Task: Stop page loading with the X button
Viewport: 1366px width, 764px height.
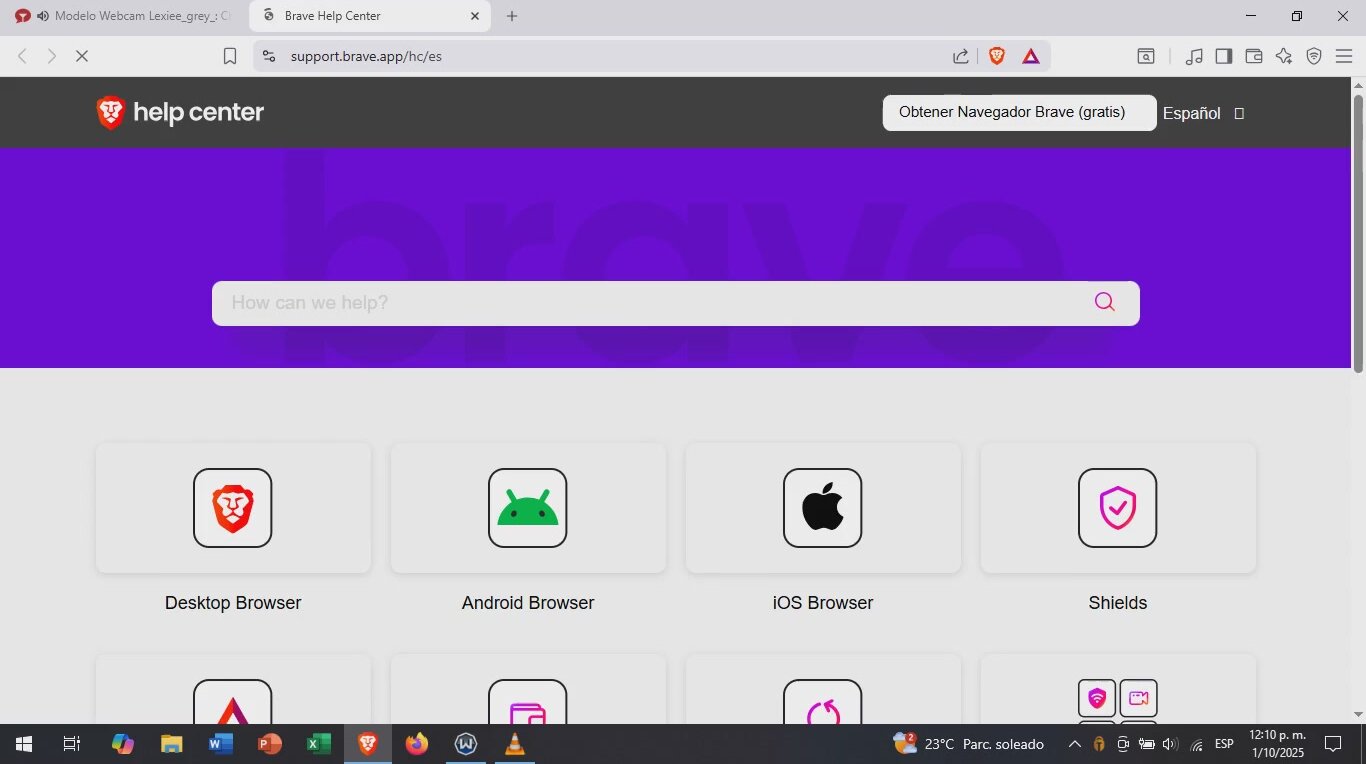Action: pyautogui.click(x=82, y=56)
